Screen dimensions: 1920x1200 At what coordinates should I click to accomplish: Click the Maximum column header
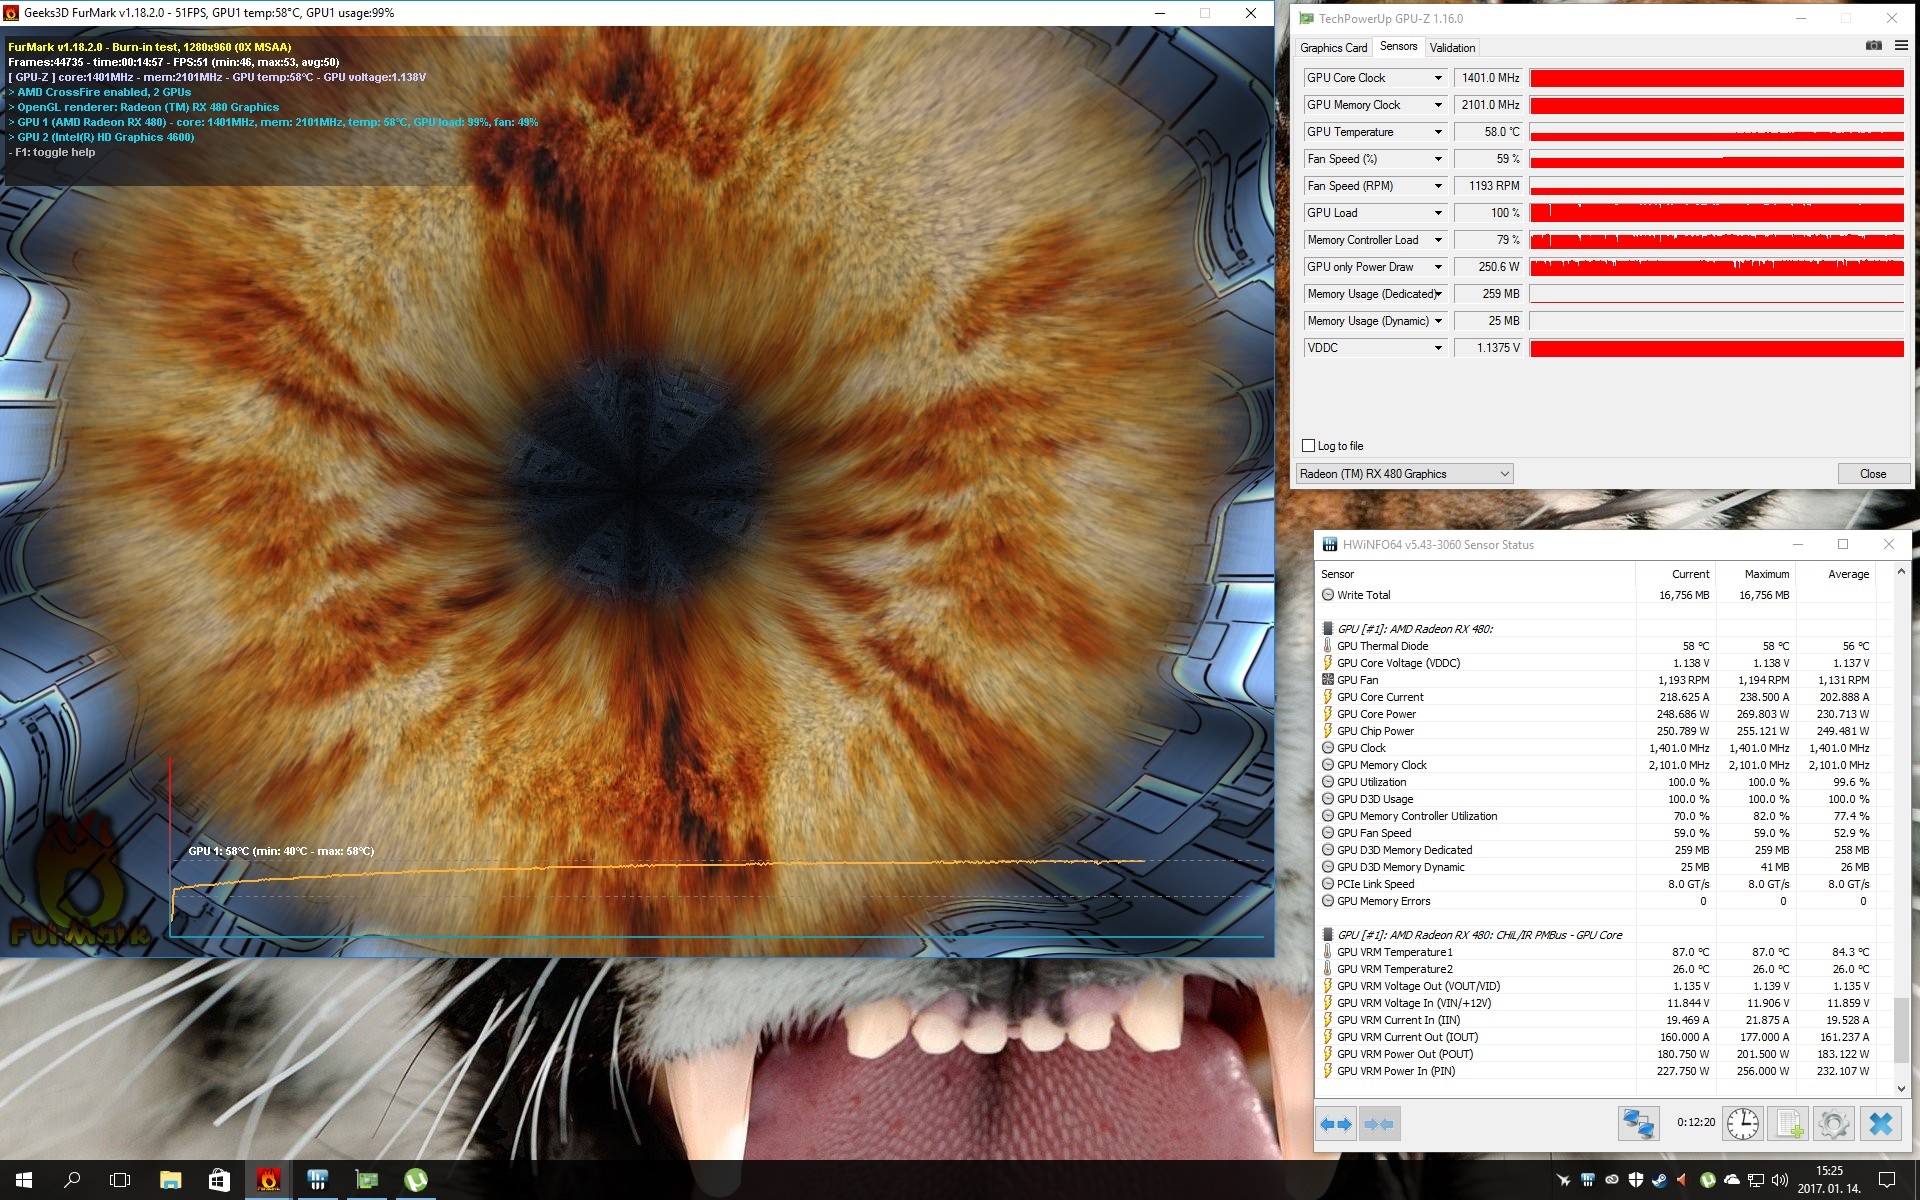click(x=1766, y=574)
